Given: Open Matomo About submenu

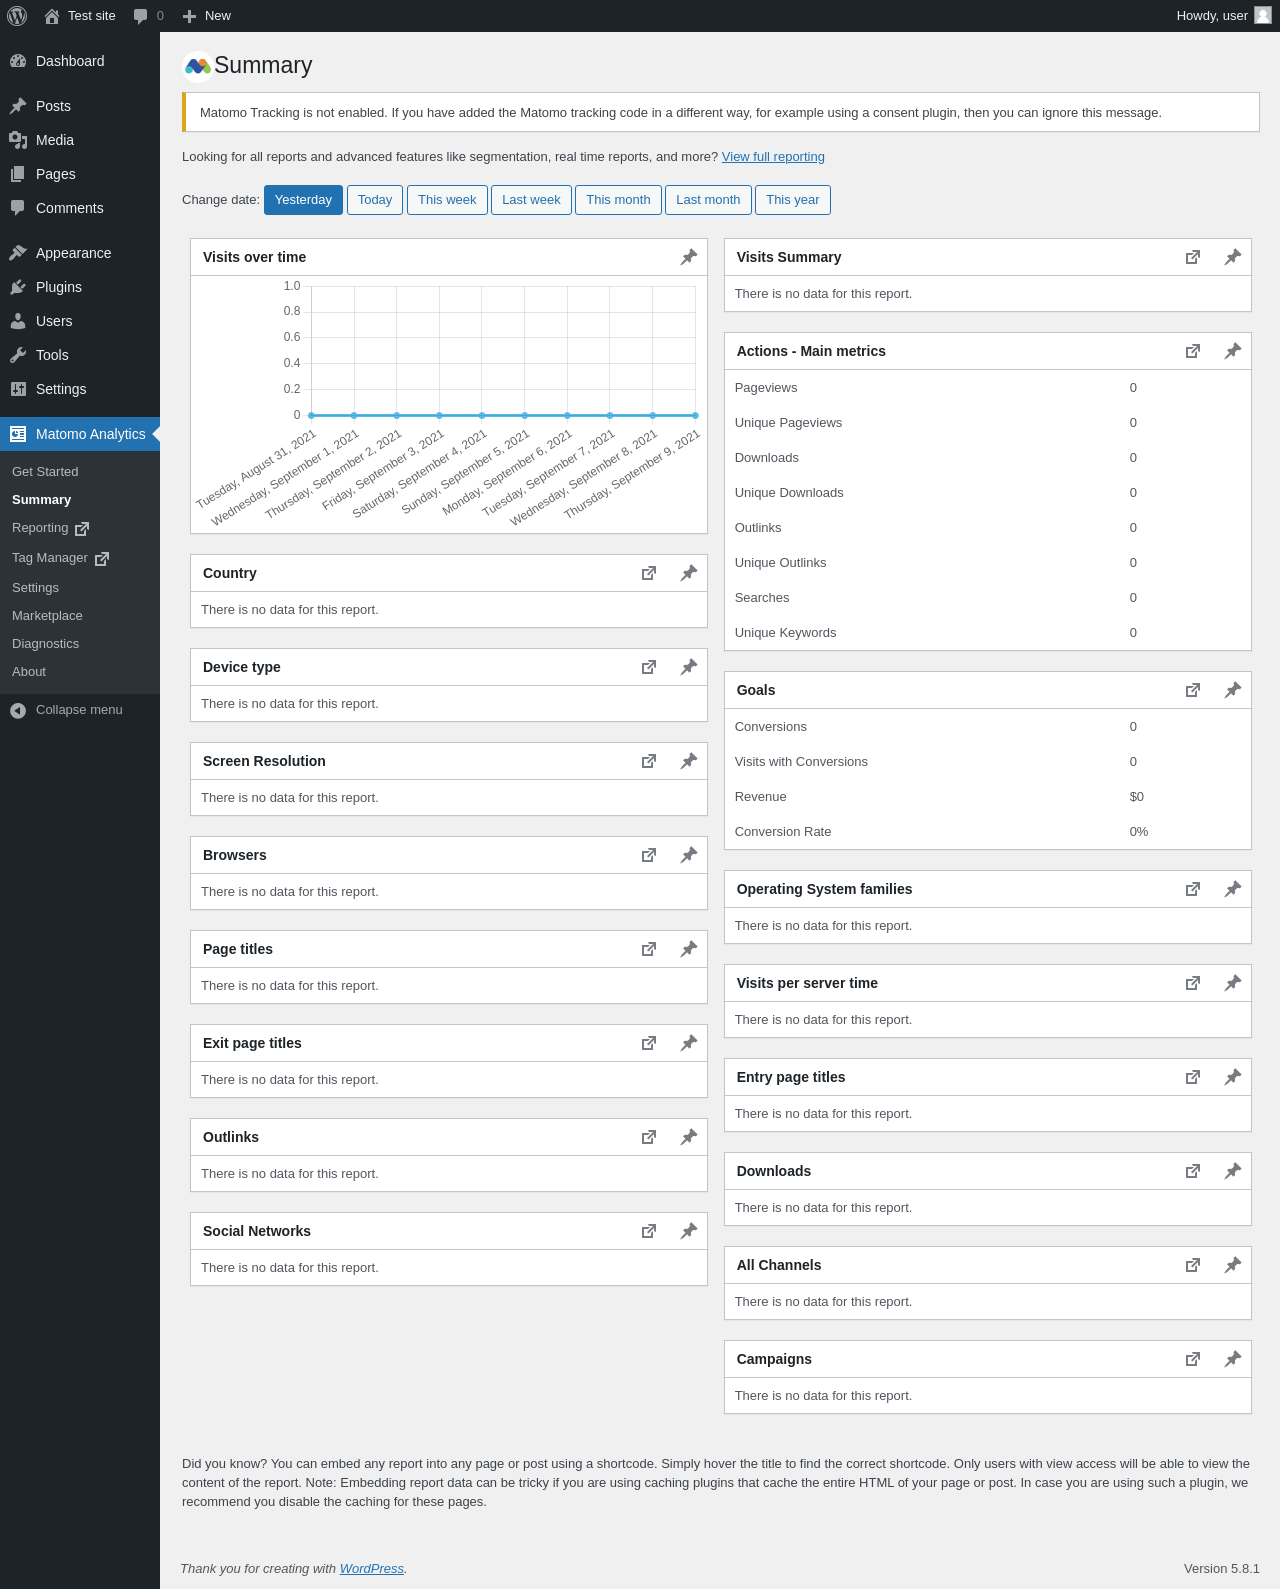Looking at the screenshot, I should pyautogui.click(x=80, y=672).
